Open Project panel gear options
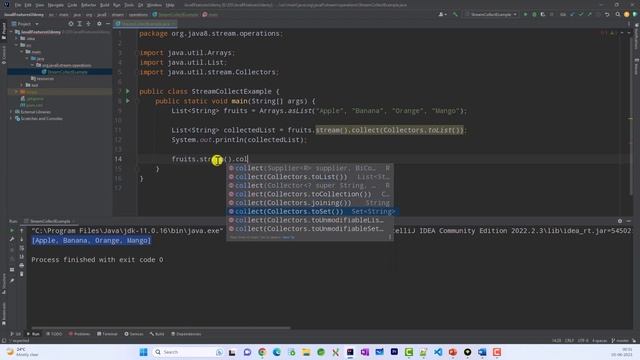This screenshot has height=360, width=640. (x=99, y=24)
